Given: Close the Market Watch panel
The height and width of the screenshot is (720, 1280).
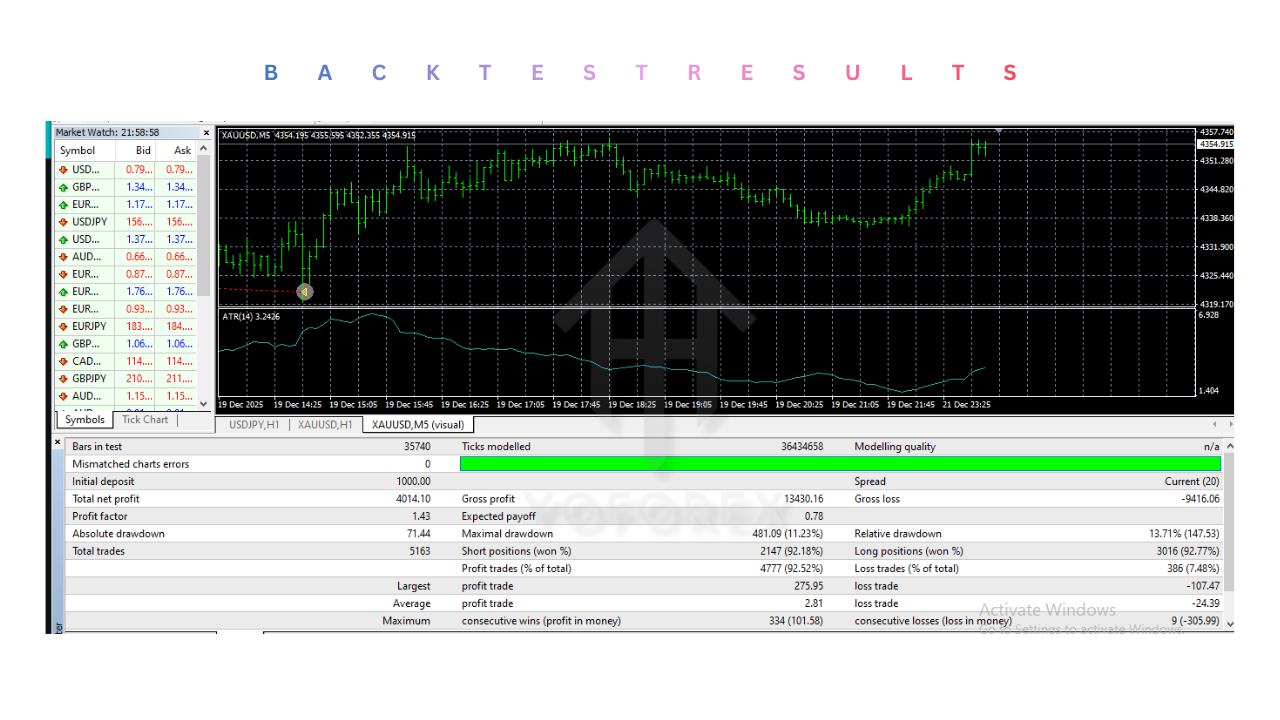Looking at the screenshot, I should [x=207, y=133].
